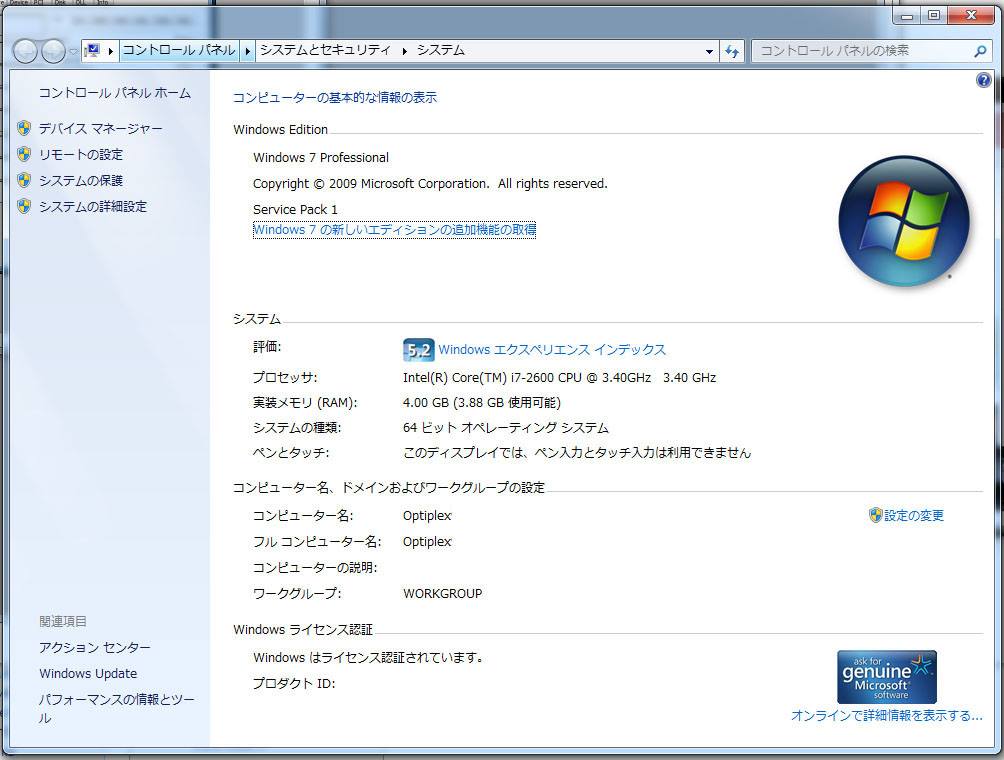Click the genuine Microsoft software badge
This screenshot has width=1004, height=760.
click(887, 677)
